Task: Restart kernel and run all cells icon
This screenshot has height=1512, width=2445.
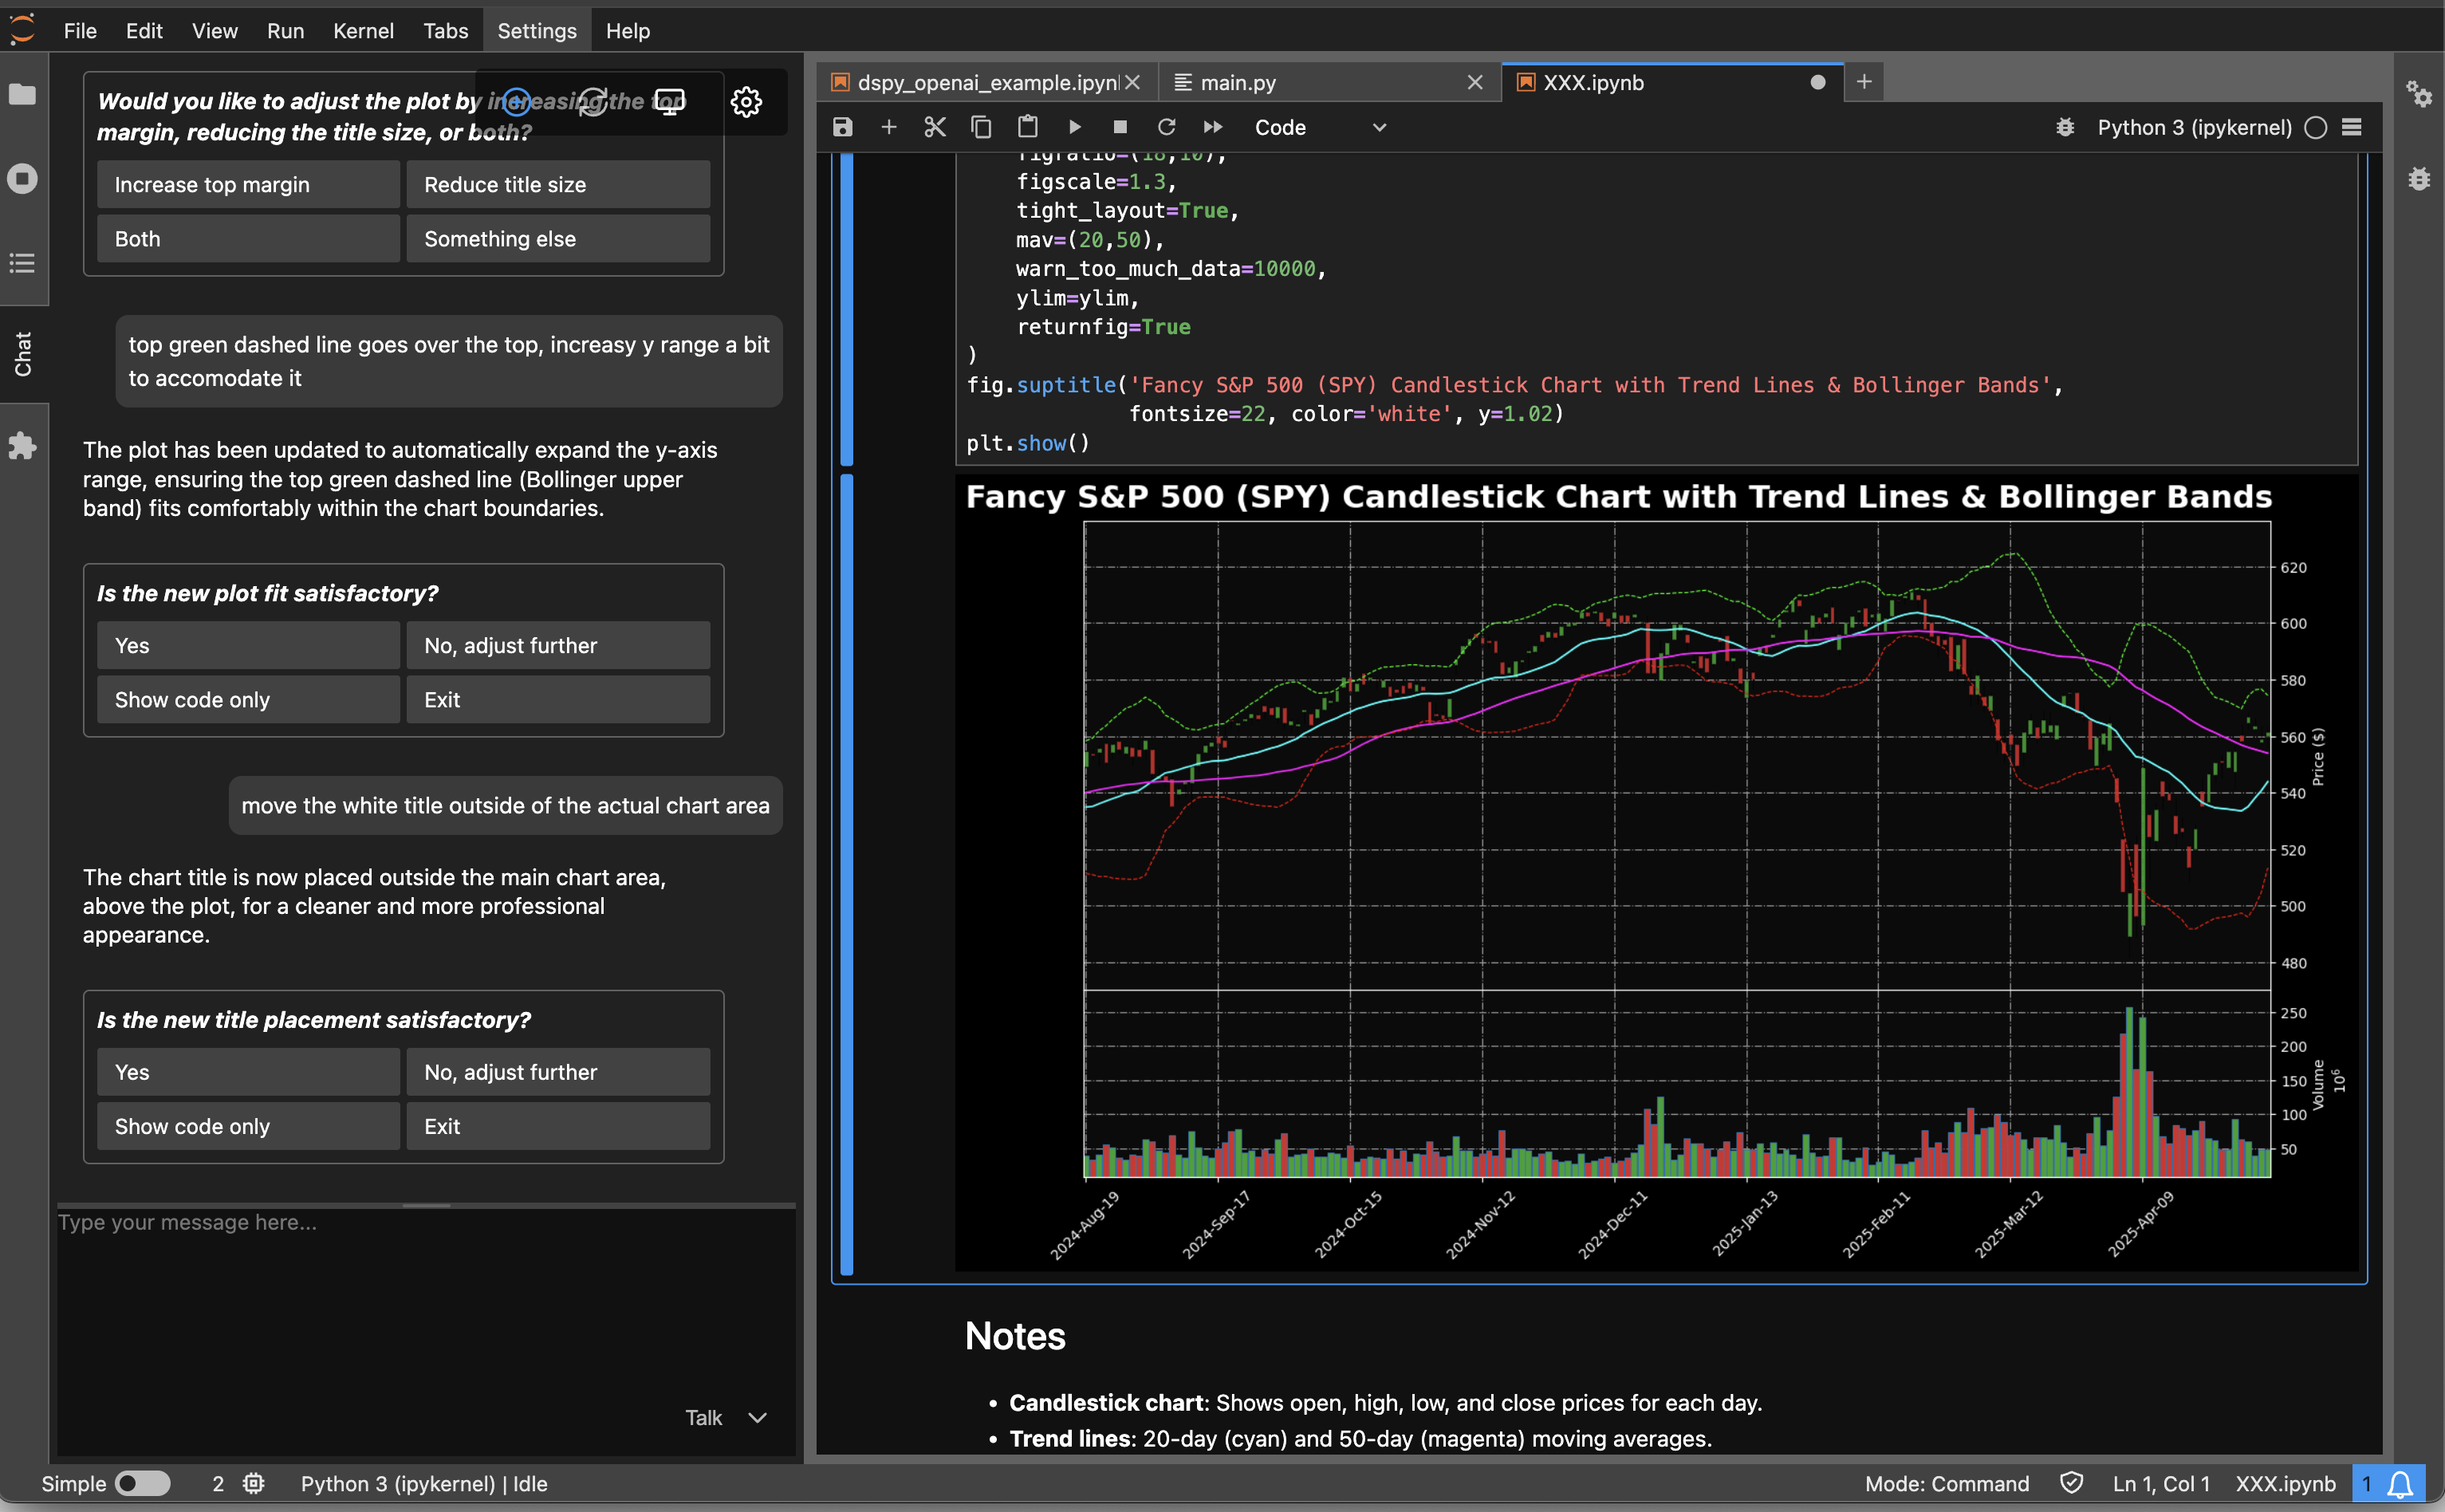Action: pyautogui.click(x=1213, y=127)
